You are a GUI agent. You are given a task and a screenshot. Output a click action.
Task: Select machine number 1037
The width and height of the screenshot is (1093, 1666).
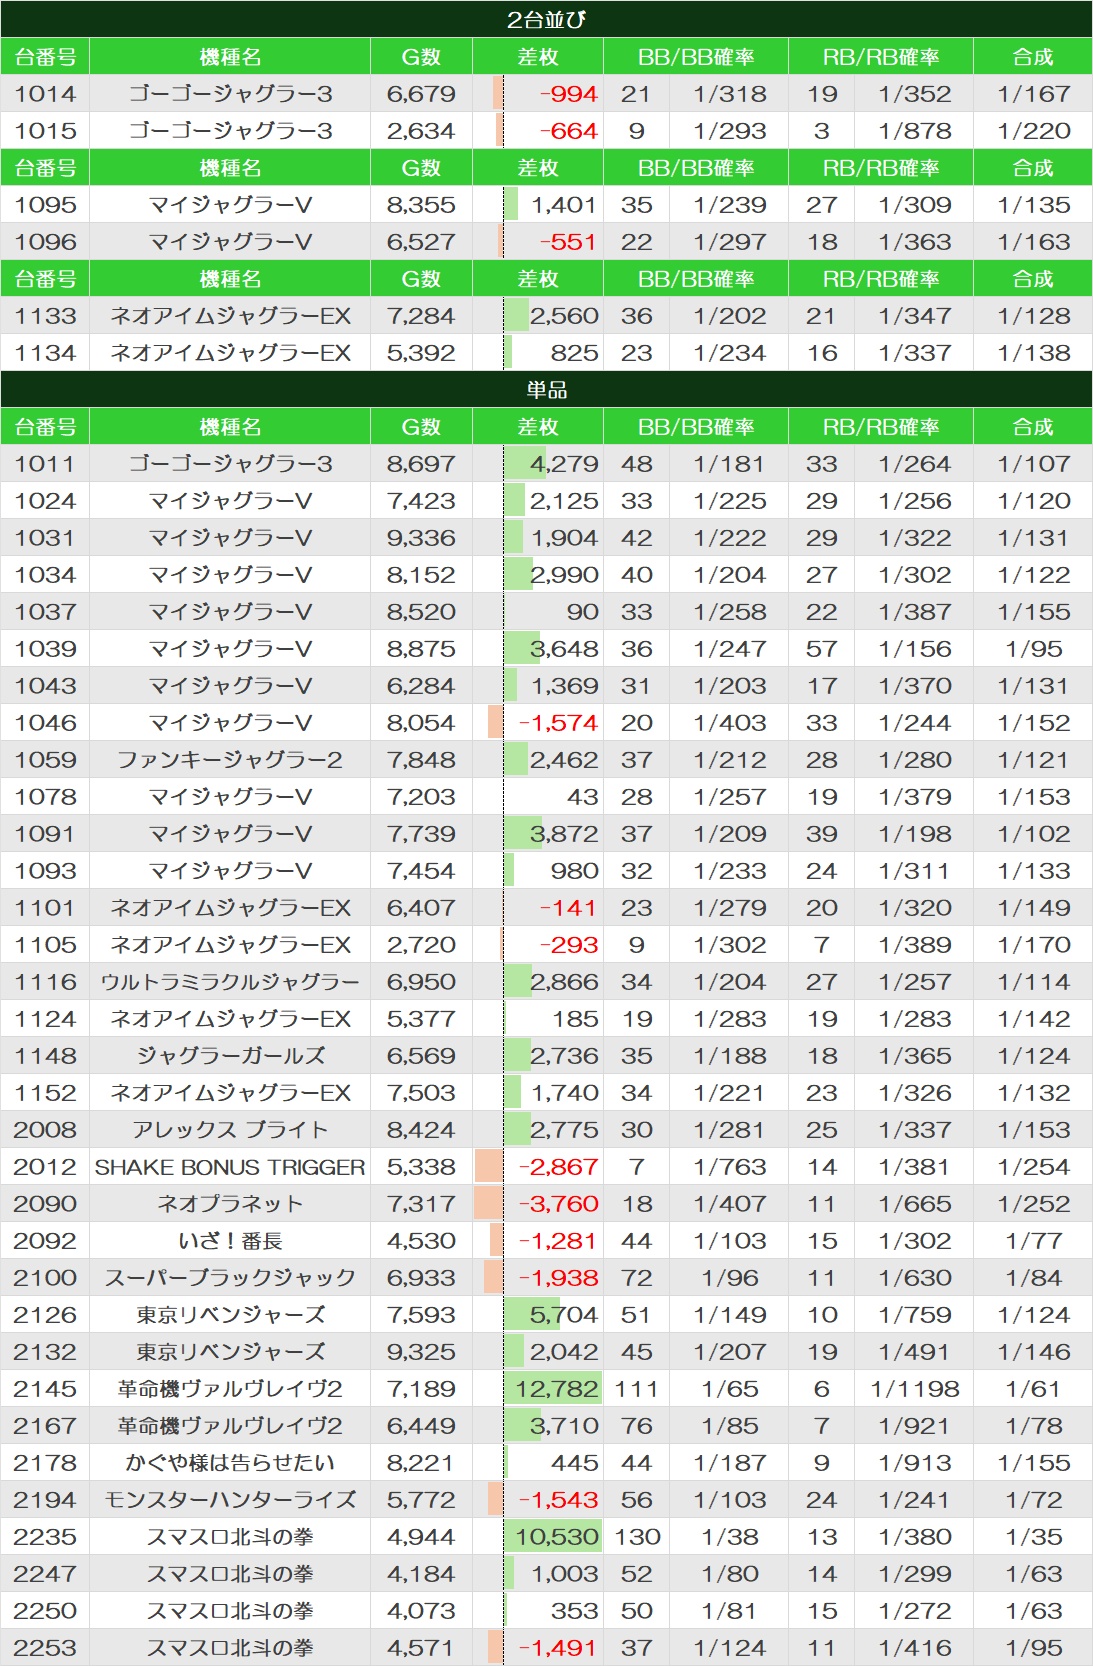45,612
